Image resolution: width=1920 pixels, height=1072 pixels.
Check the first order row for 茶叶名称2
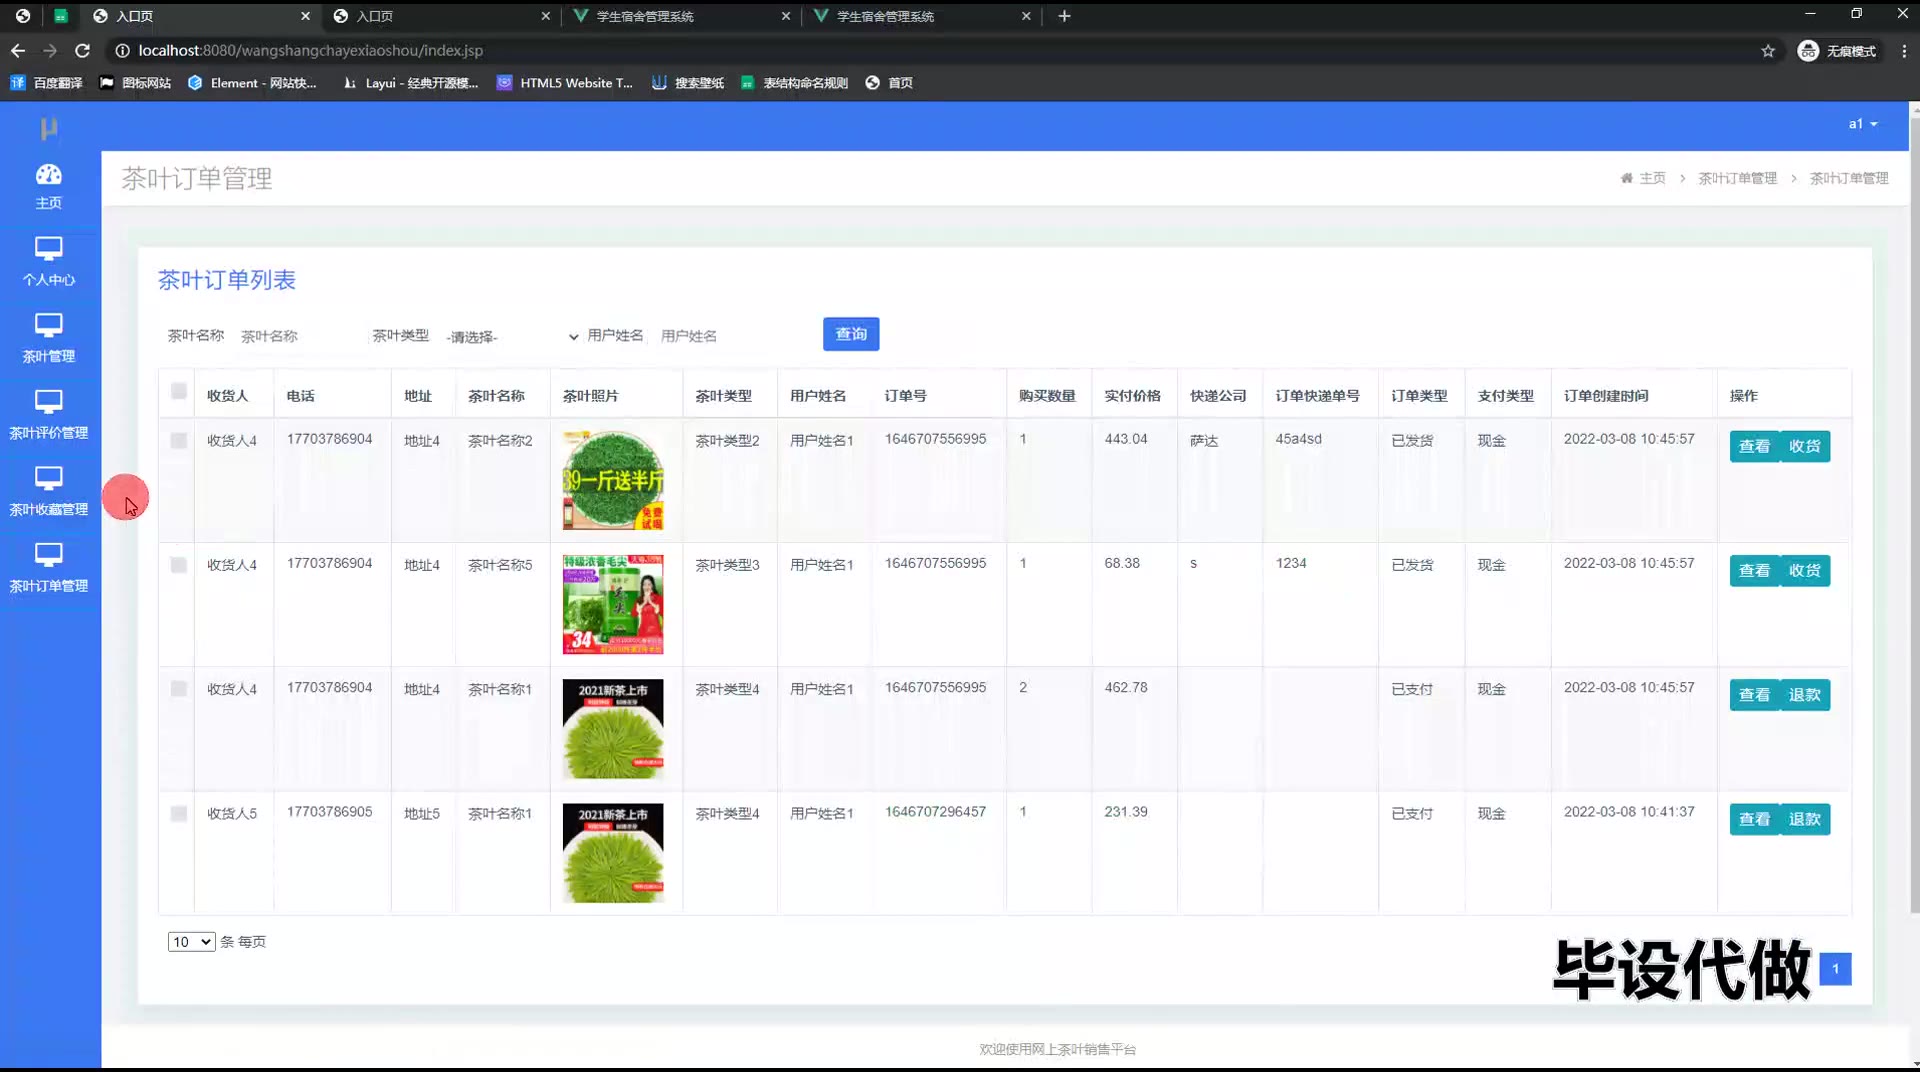point(178,441)
